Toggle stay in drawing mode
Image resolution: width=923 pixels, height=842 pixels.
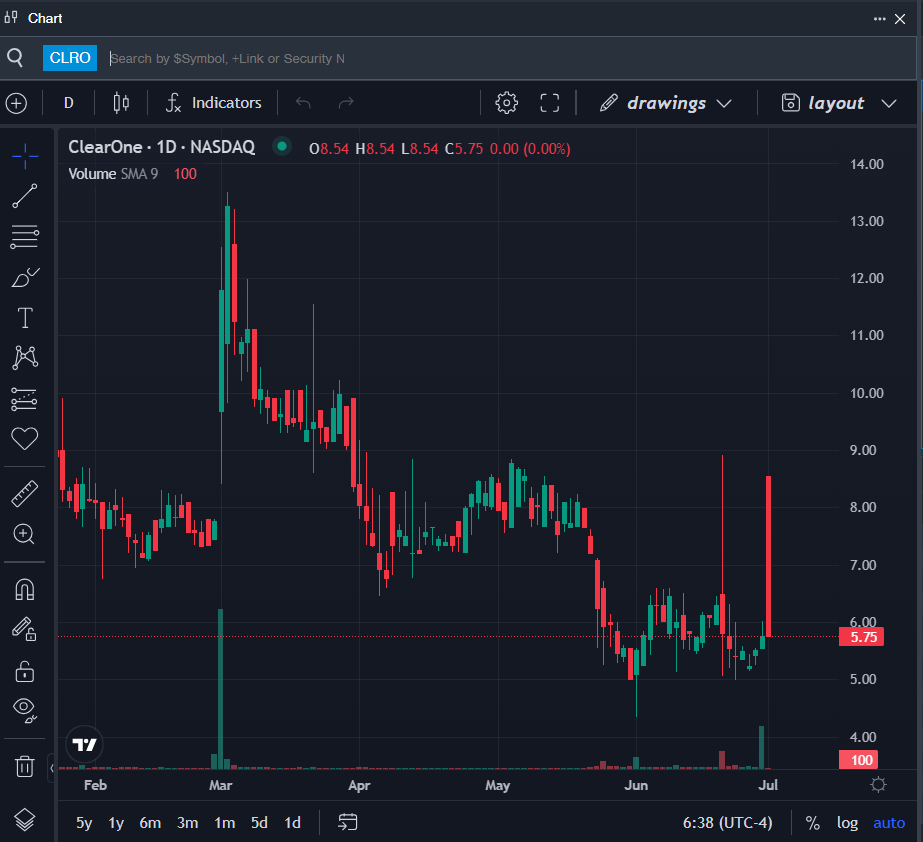point(25,629)
